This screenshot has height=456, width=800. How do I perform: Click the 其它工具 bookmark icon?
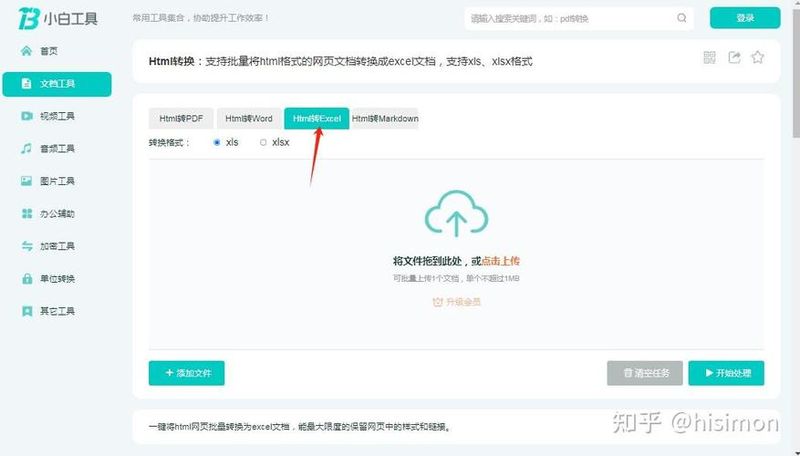click(x=27, y=311)
